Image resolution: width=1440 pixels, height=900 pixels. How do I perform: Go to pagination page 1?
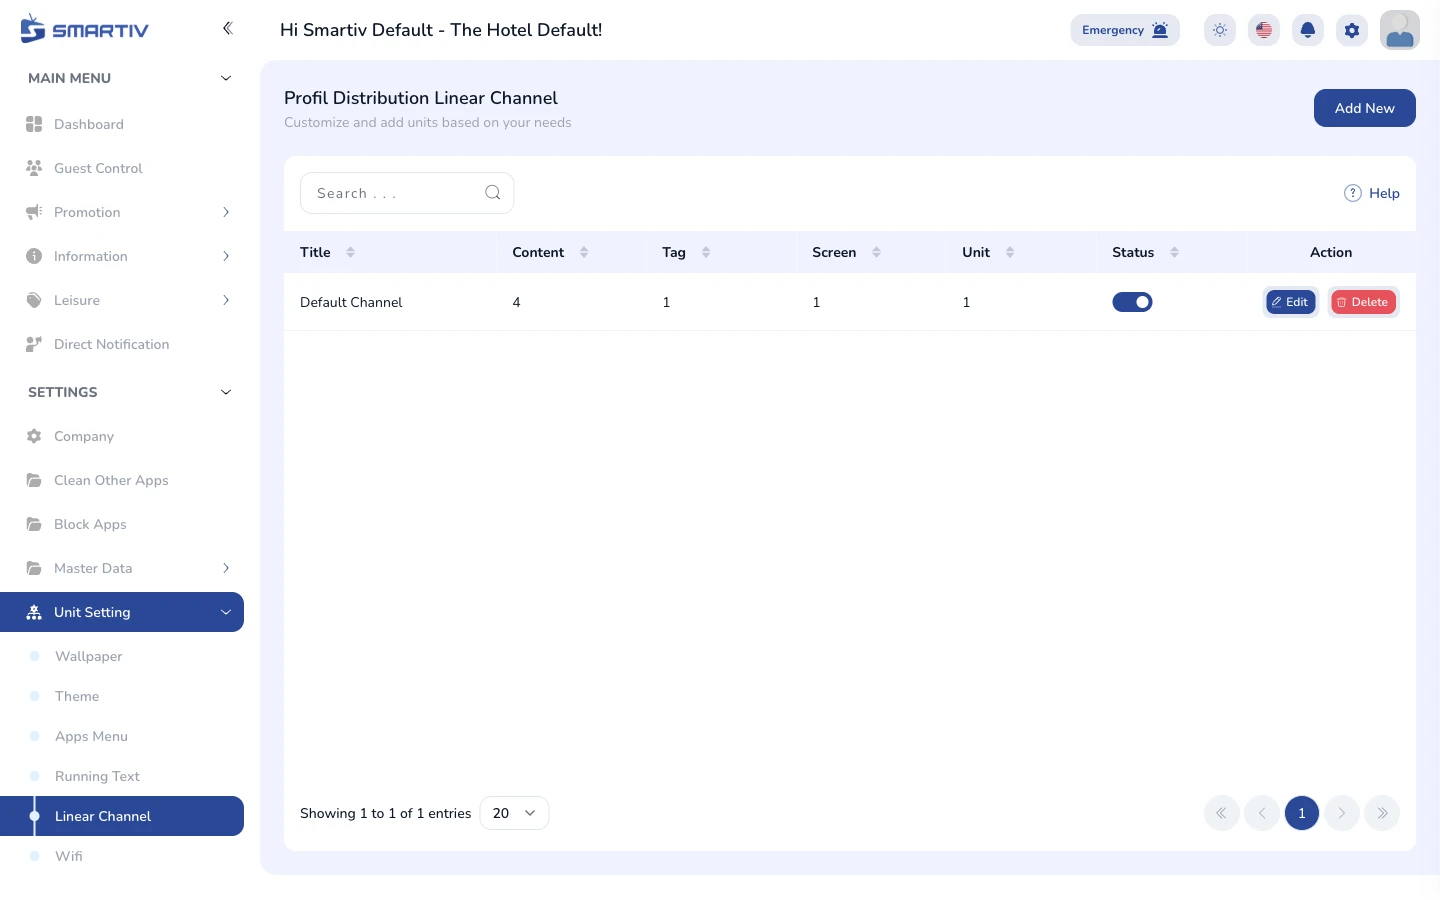pyautogui.click(x=1302, y=813)
